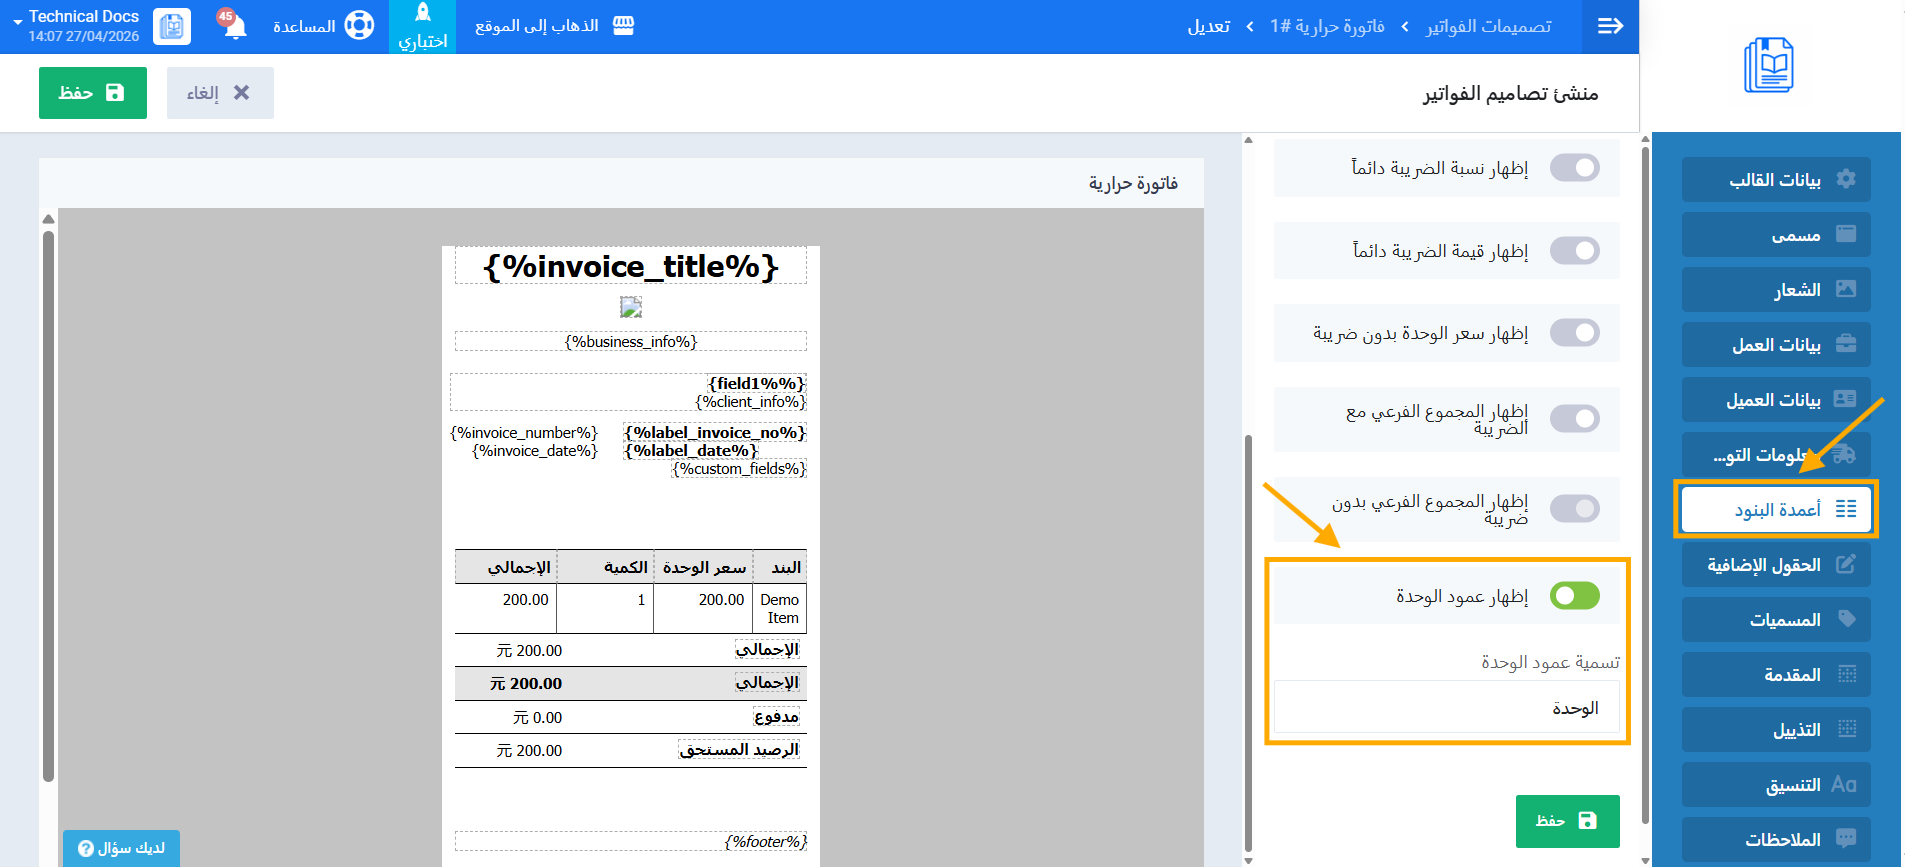The width and height of the screenshot is (1905, 867).
Task: Click the Technical Docs account avatar icon
Action: coord(172,26)
